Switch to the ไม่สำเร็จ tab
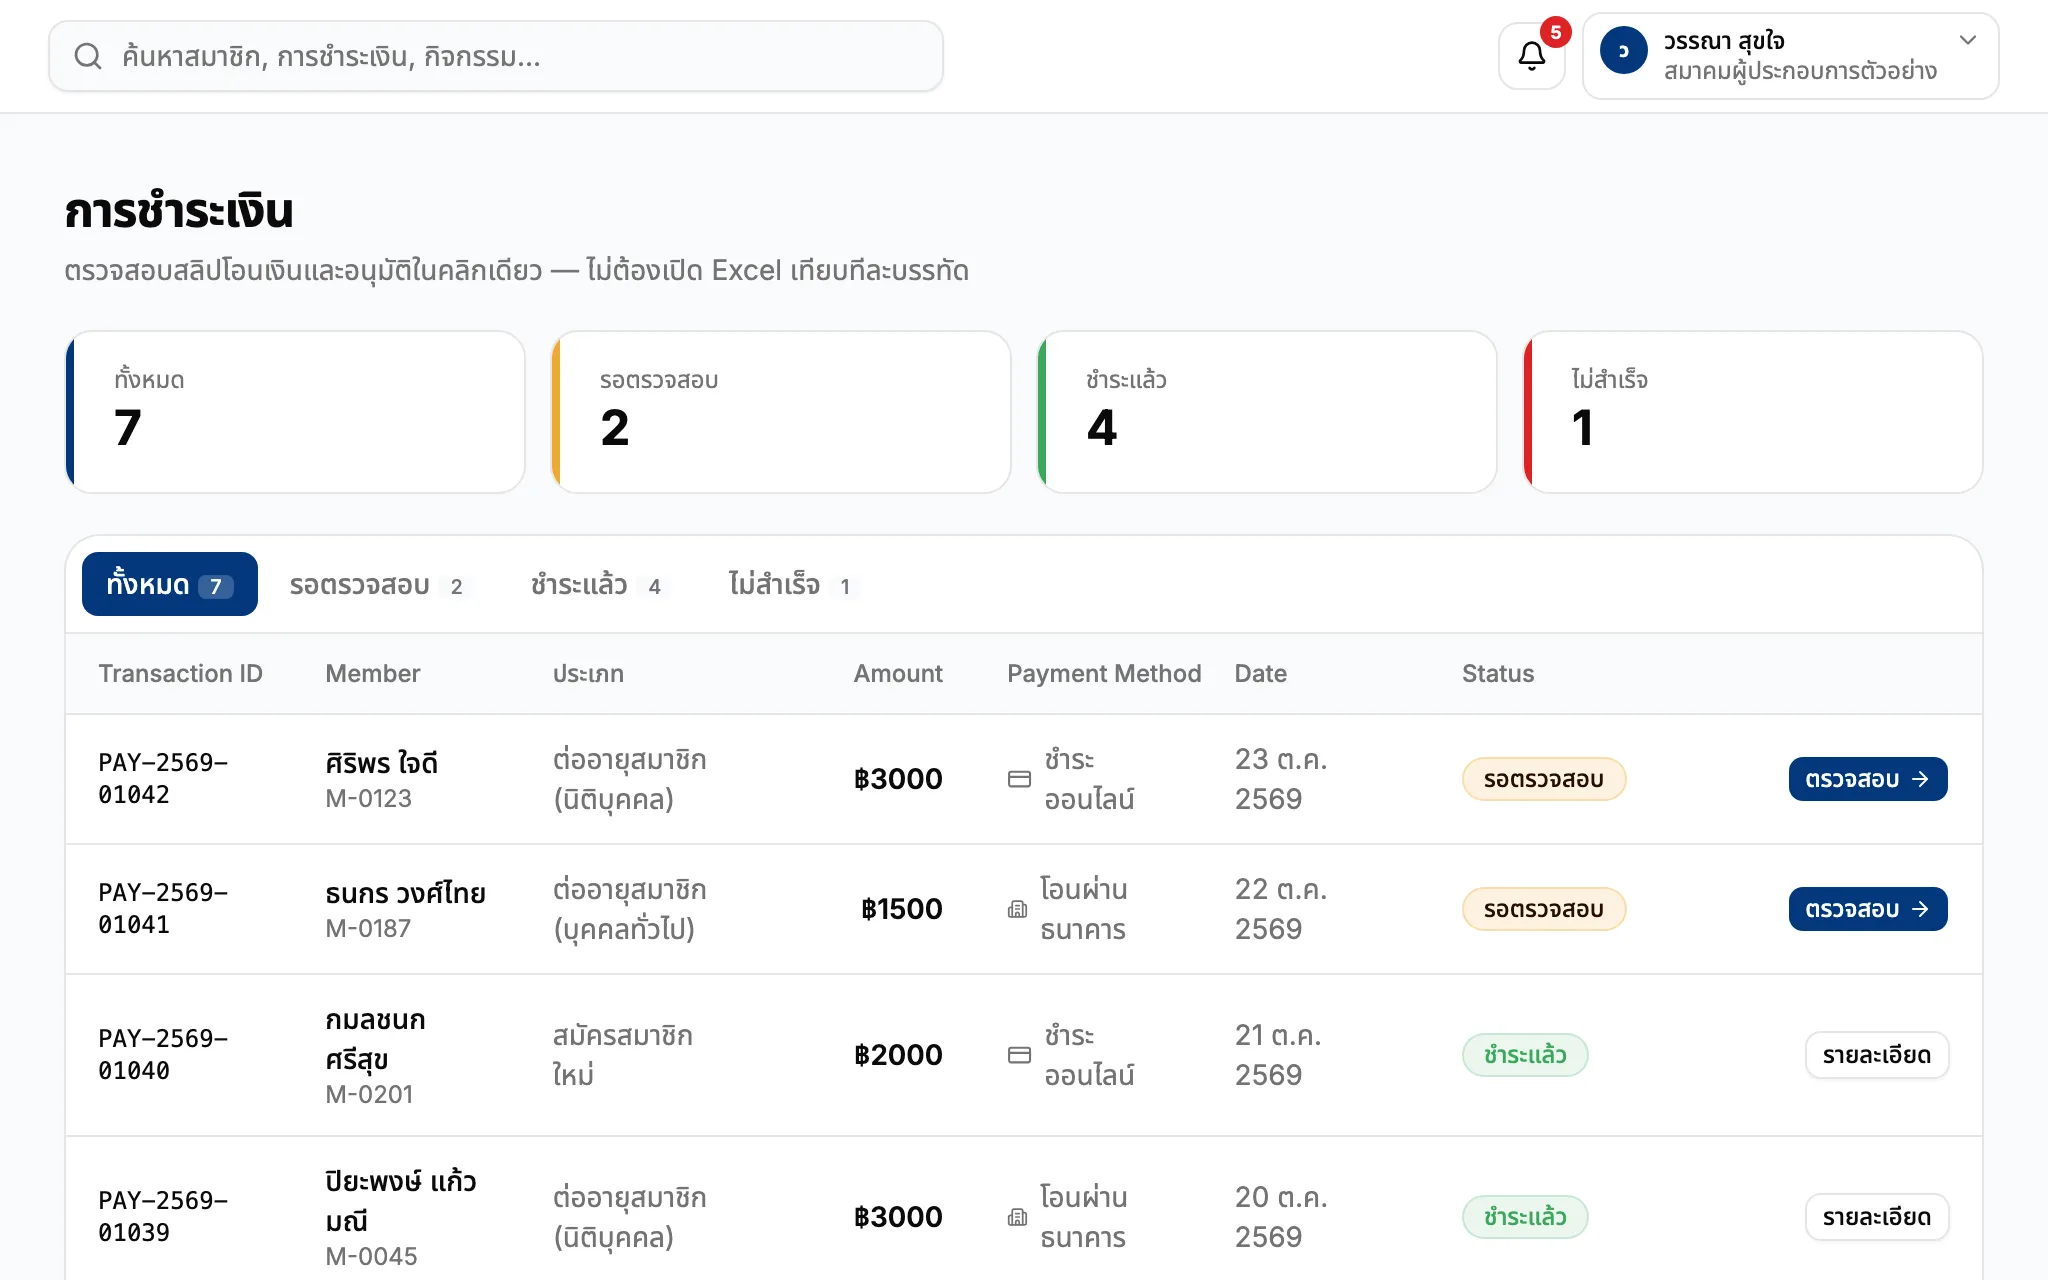The height and width of the screenshot is (1280, 2048). [x=793, y=584]
